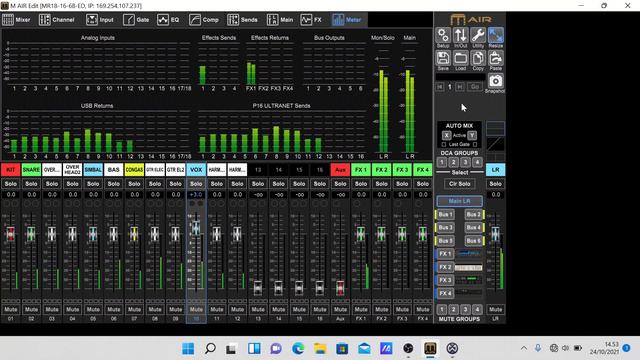
Task: Click the CONGAS channel fader
Action: pyautogui.click(x=134, y=233)
